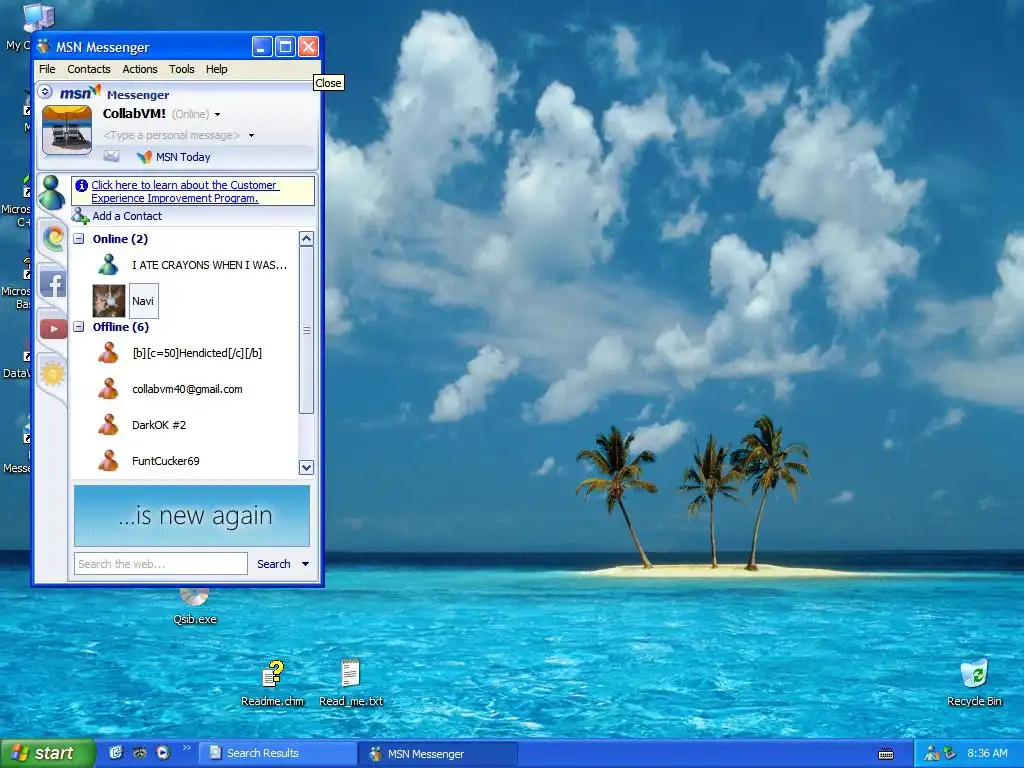Image resolution: width=1024 pixels, height=768 pixels.
Task: Click the info icon beside the Customer Experience notice
Action: click(82, 185)
